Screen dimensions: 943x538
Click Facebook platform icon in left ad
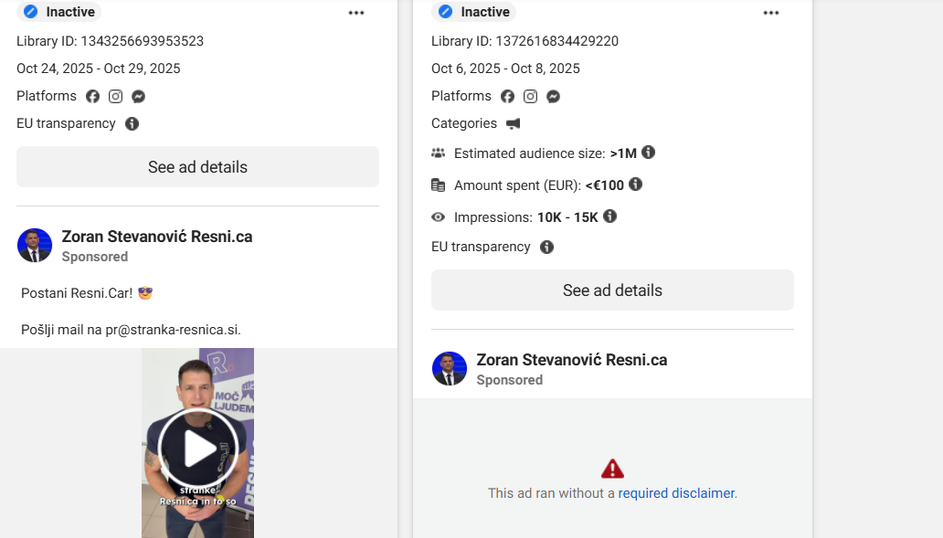(93, 97)
